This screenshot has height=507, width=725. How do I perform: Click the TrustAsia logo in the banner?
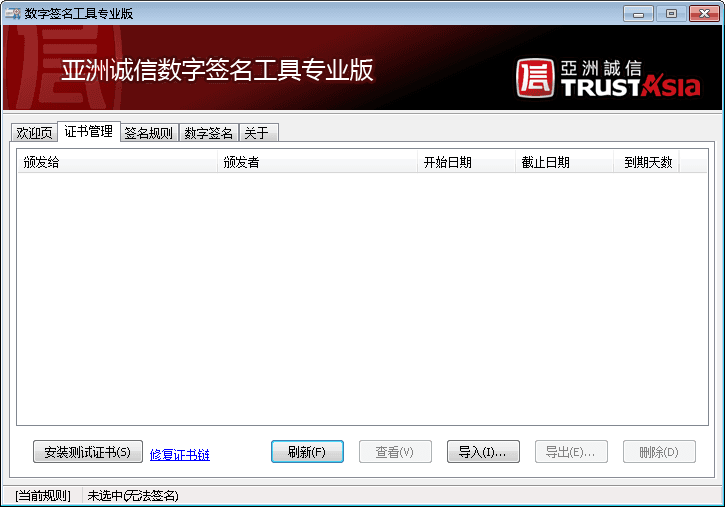pos(608,78)
